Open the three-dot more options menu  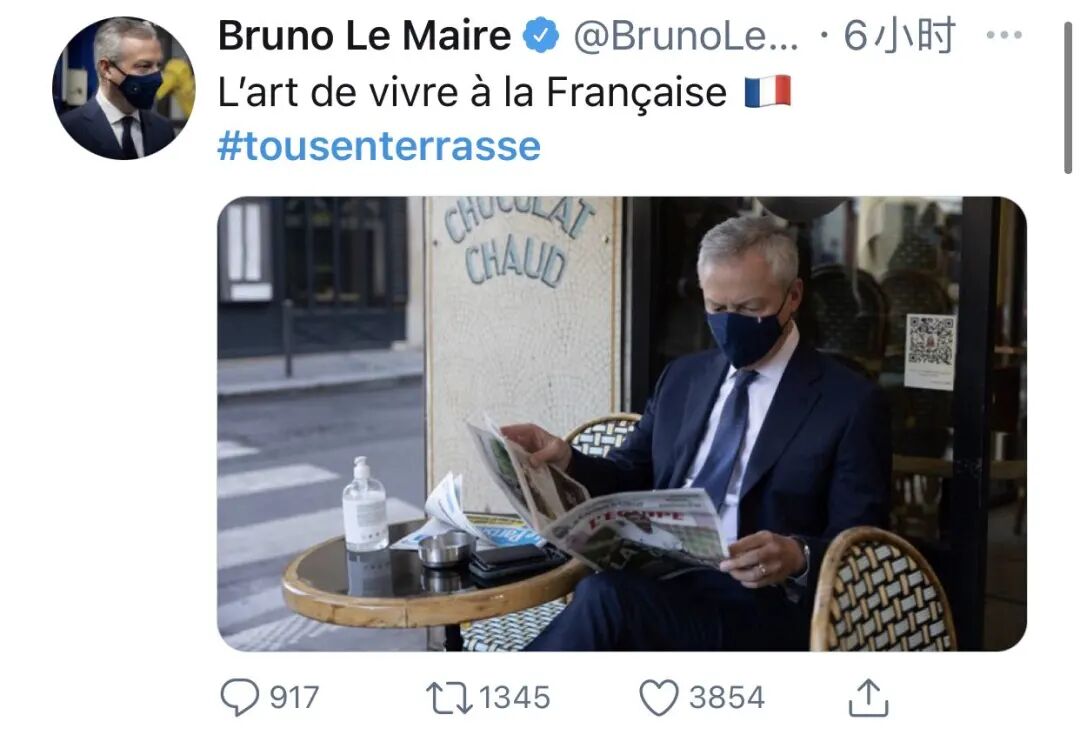coord(1004,34)
